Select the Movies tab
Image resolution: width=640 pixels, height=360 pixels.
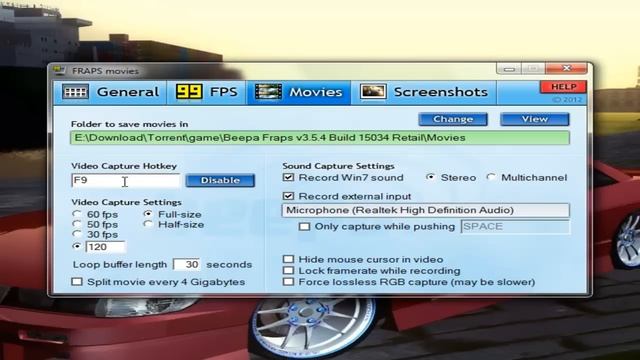pyautogui.click(x=299, y=92)
